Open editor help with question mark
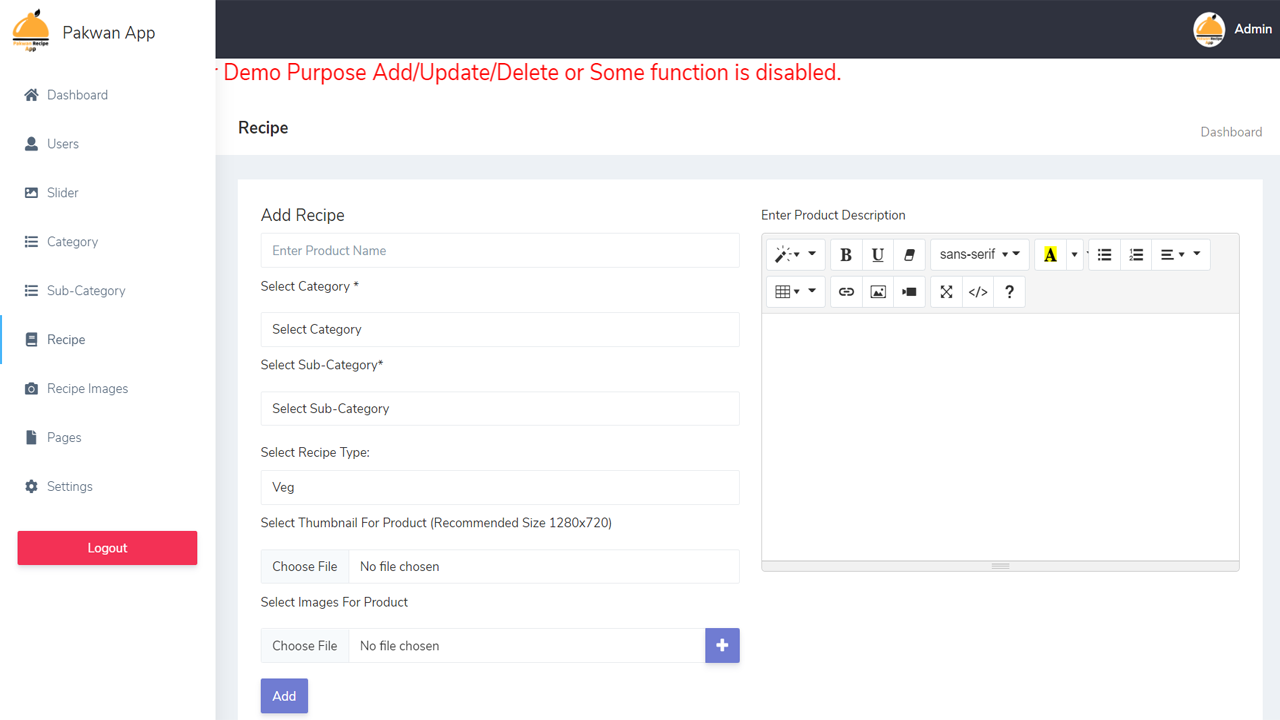Screen dimensions: 1280x720 pyautogui.click(x=1009, y=292)
